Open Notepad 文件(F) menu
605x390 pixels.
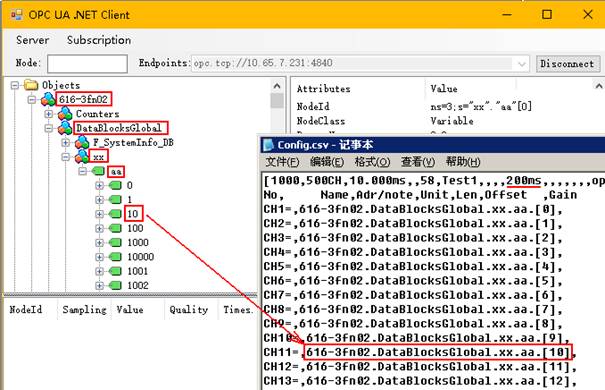coord(282,162)
